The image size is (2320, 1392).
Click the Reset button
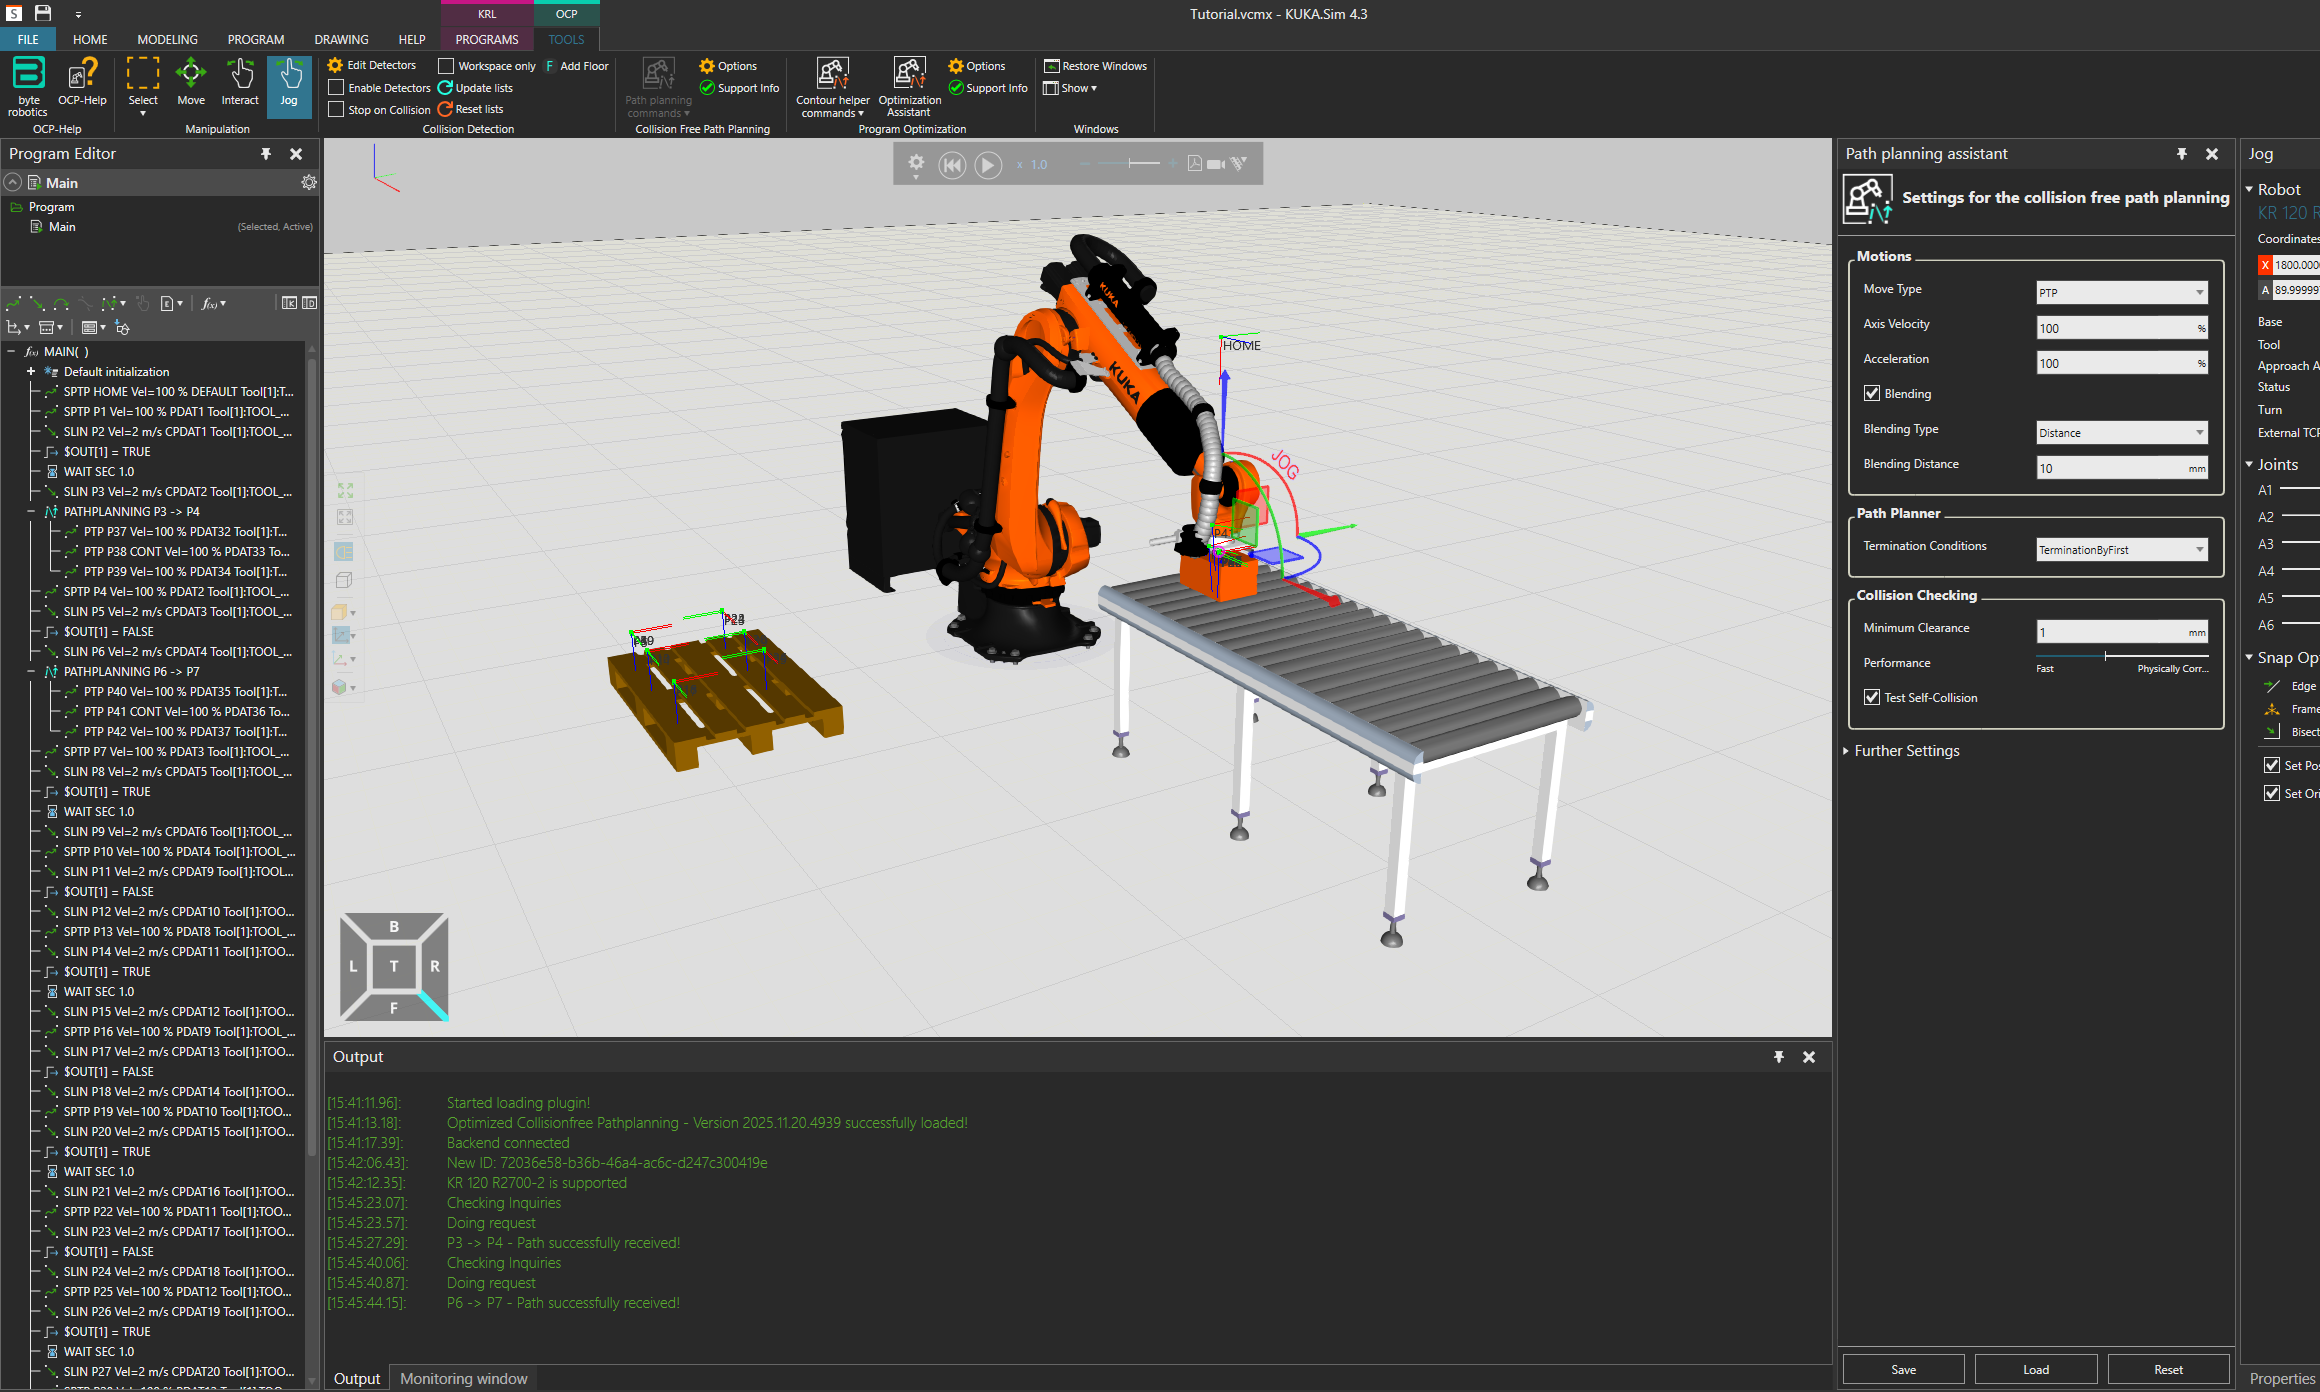[x=2168, y=1370]
